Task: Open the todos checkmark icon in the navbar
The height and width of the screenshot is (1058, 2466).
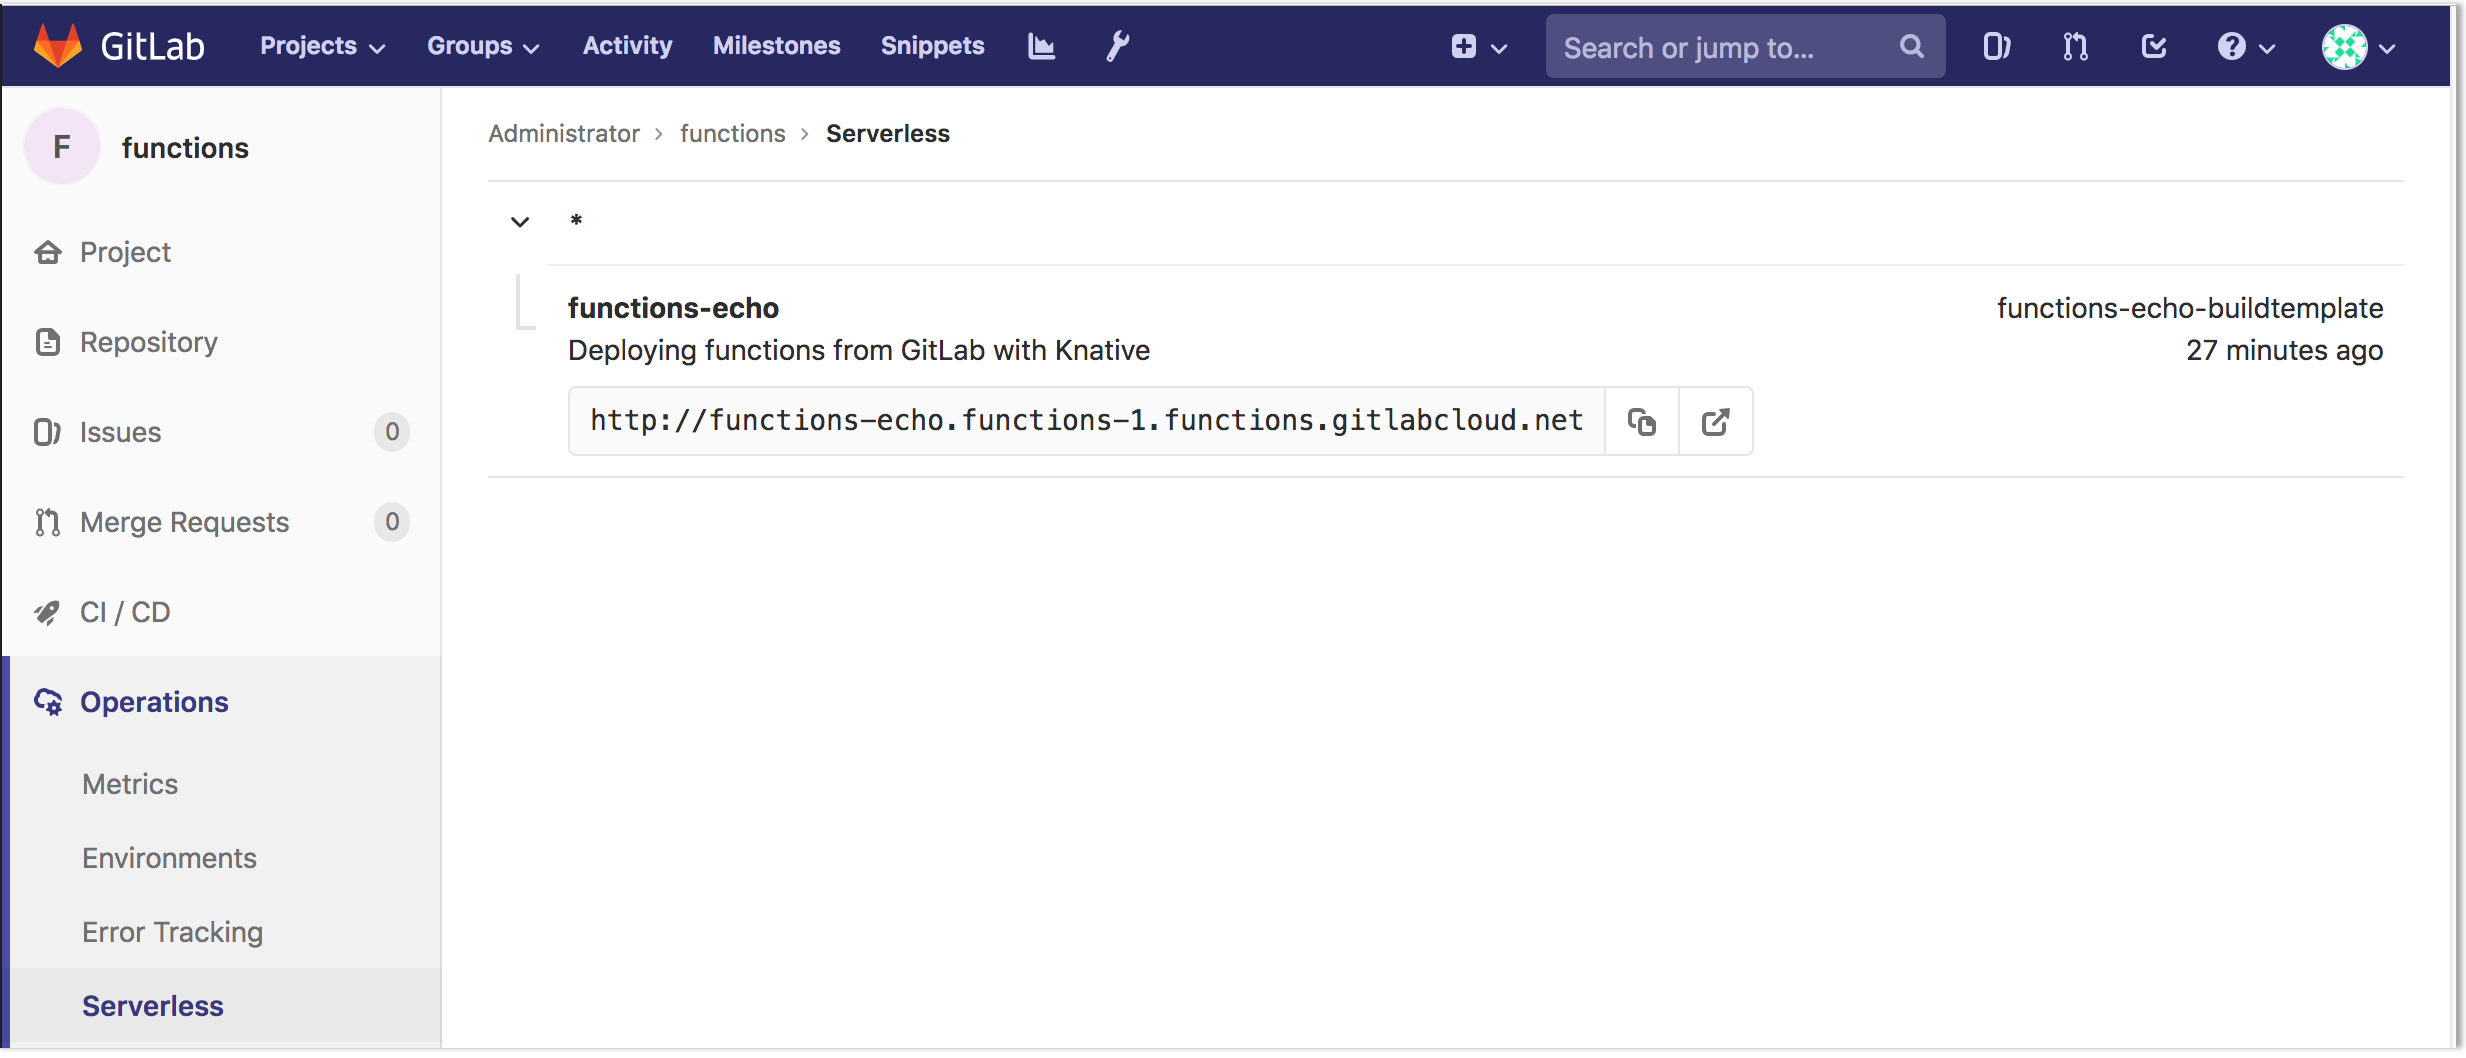Action: [2153, 46]
